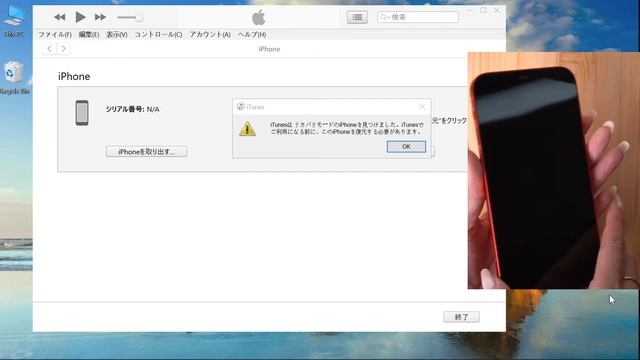The width and height of the screenshot is (640, 360).
Task: Go forward with the right chevron
Action: click(x=64, y=49)
